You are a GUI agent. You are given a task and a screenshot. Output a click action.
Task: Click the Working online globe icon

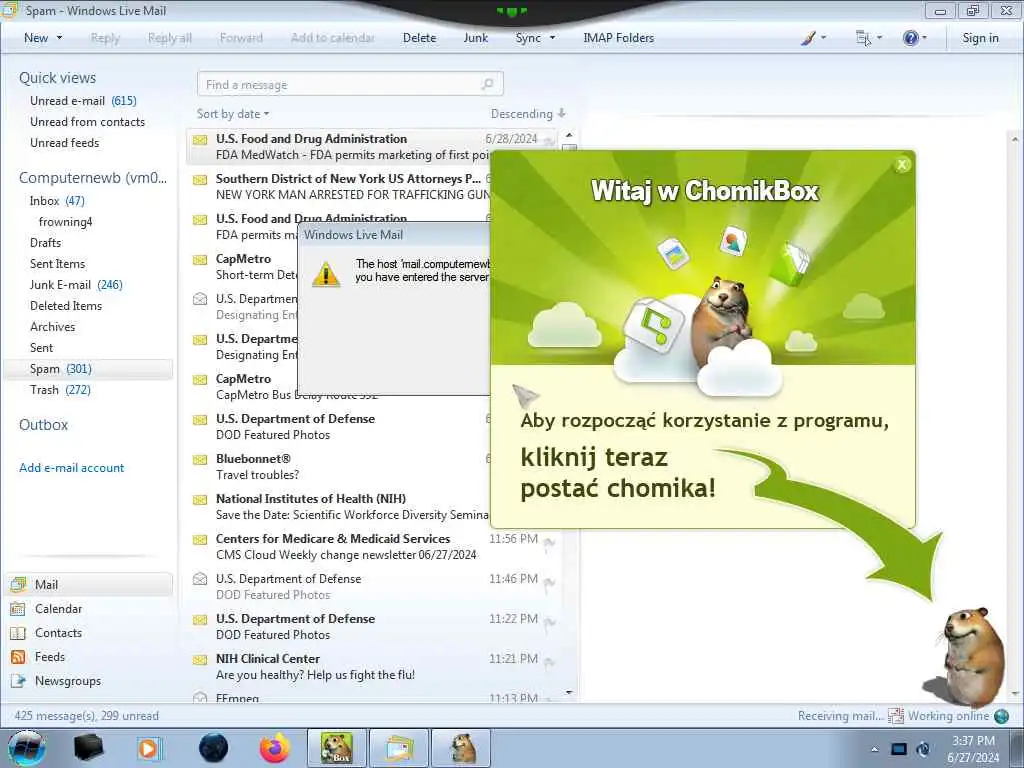1001,716
